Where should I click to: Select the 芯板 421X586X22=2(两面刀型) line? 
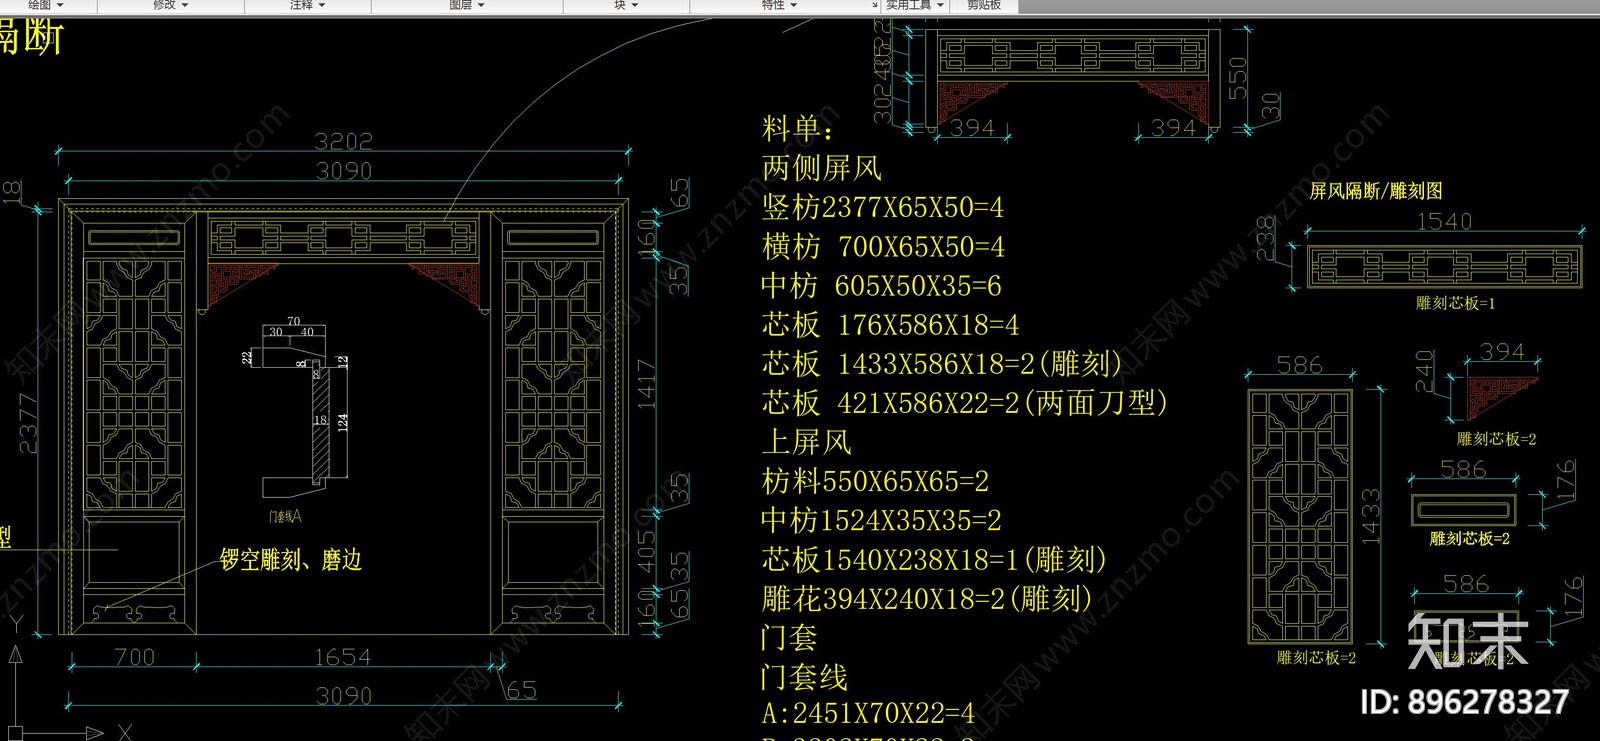pos(965,402)
